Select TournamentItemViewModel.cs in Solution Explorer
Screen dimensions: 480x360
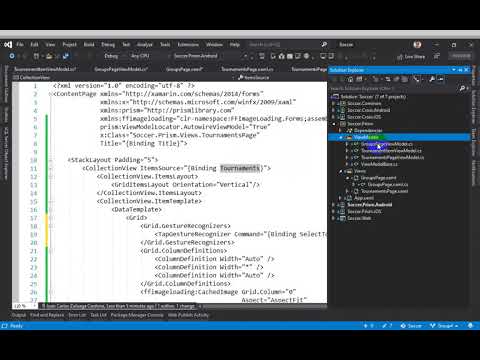pos(391,151)
